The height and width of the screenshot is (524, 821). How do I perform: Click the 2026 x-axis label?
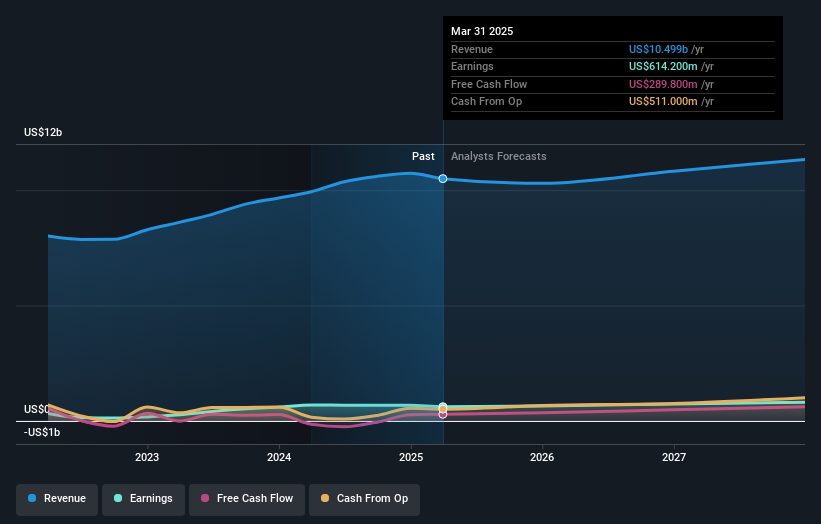click(542, 457)
